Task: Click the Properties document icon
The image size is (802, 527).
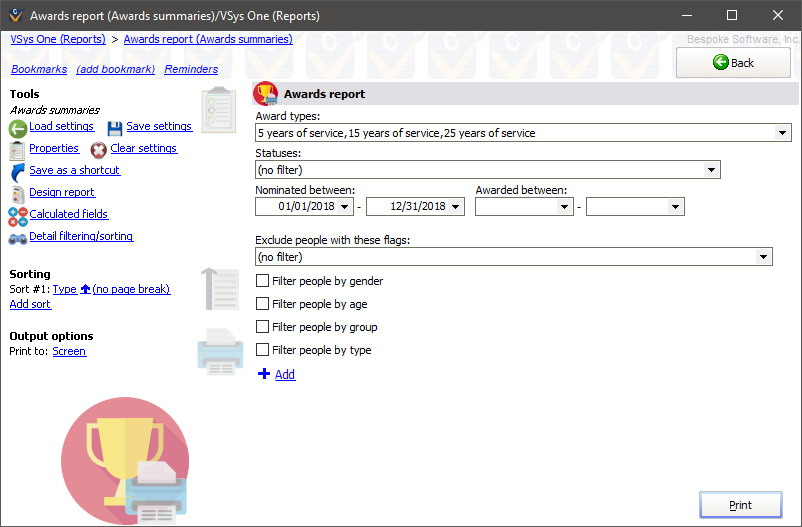Action: tap(18, 150)
